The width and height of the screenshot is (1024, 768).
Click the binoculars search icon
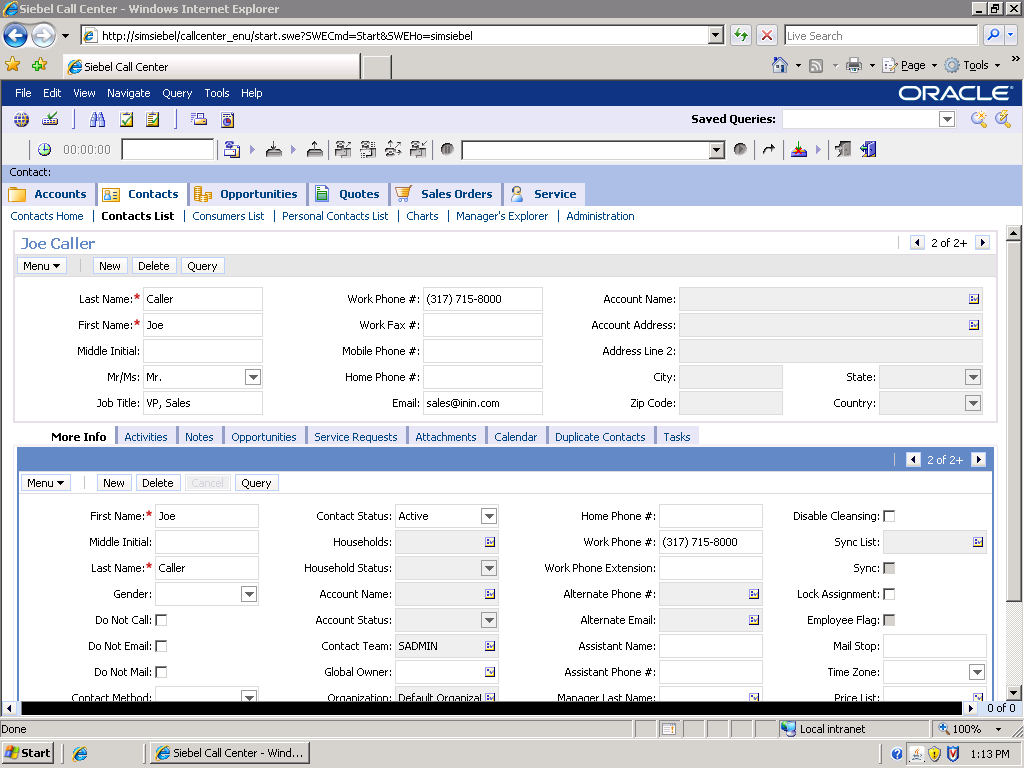(98, 120)
